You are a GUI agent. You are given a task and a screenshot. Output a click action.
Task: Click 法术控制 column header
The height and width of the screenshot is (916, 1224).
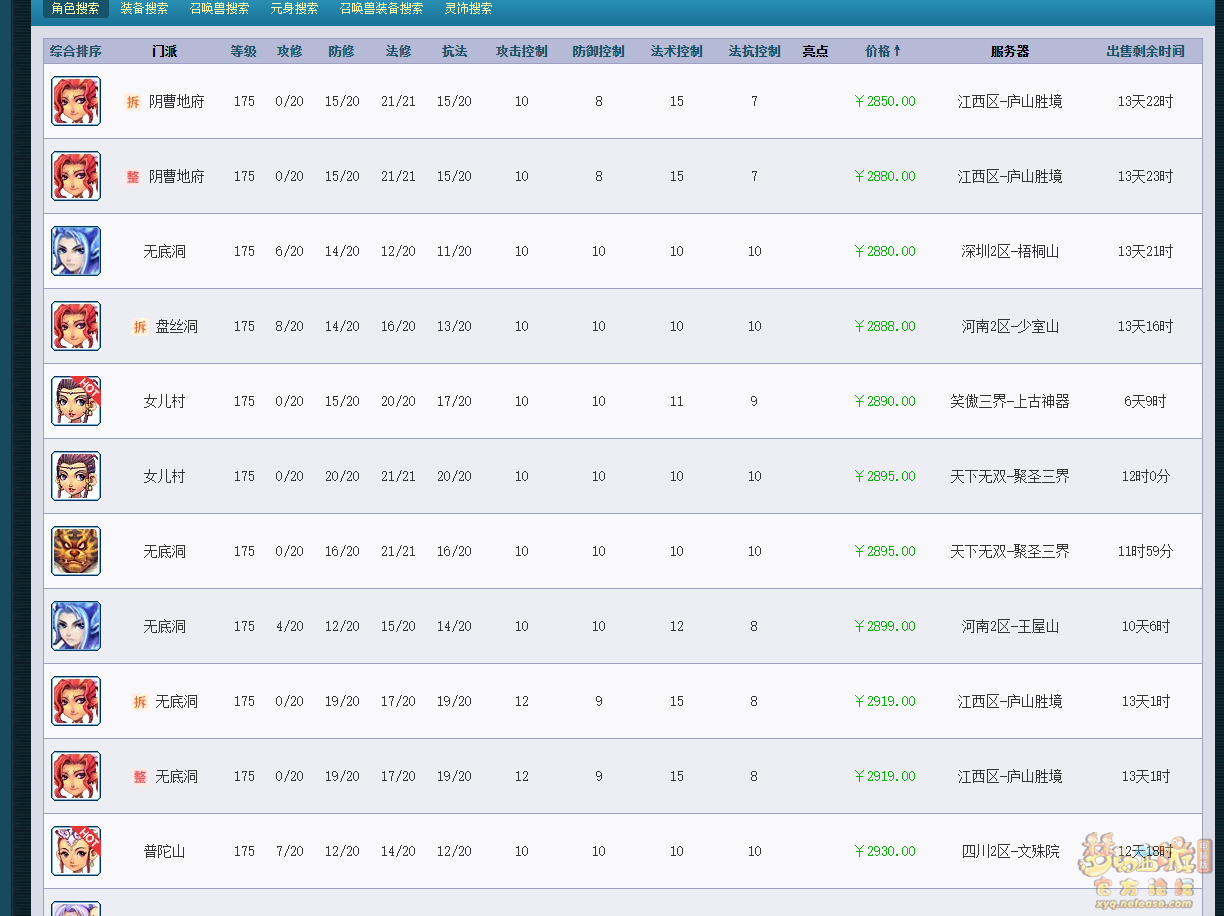[x=677, y=51]
